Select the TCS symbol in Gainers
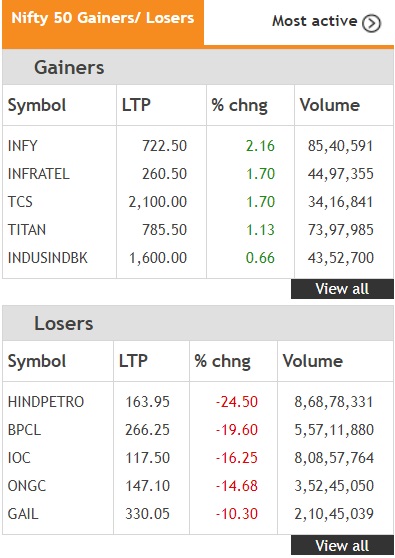The width and height of the screenshot is (395, 558). click(20, 202)
